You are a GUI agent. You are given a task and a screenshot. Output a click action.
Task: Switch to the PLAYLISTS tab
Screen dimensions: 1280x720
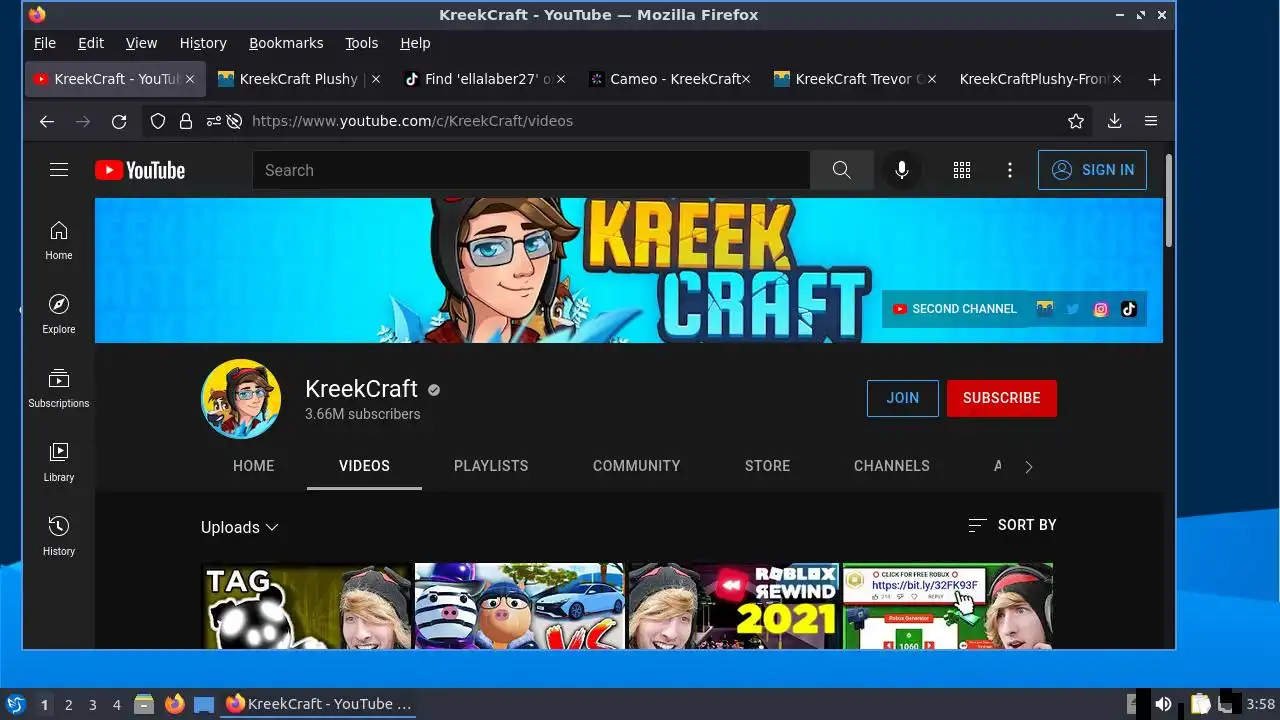coord(491,466)
